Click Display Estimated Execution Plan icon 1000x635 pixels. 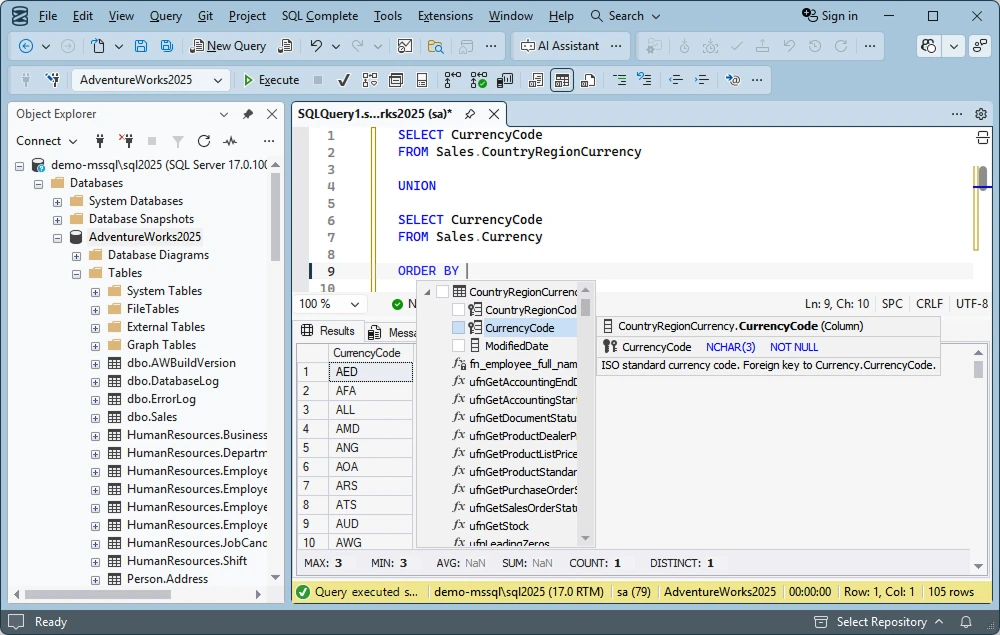pyautogui.click(x=370, y=80)
